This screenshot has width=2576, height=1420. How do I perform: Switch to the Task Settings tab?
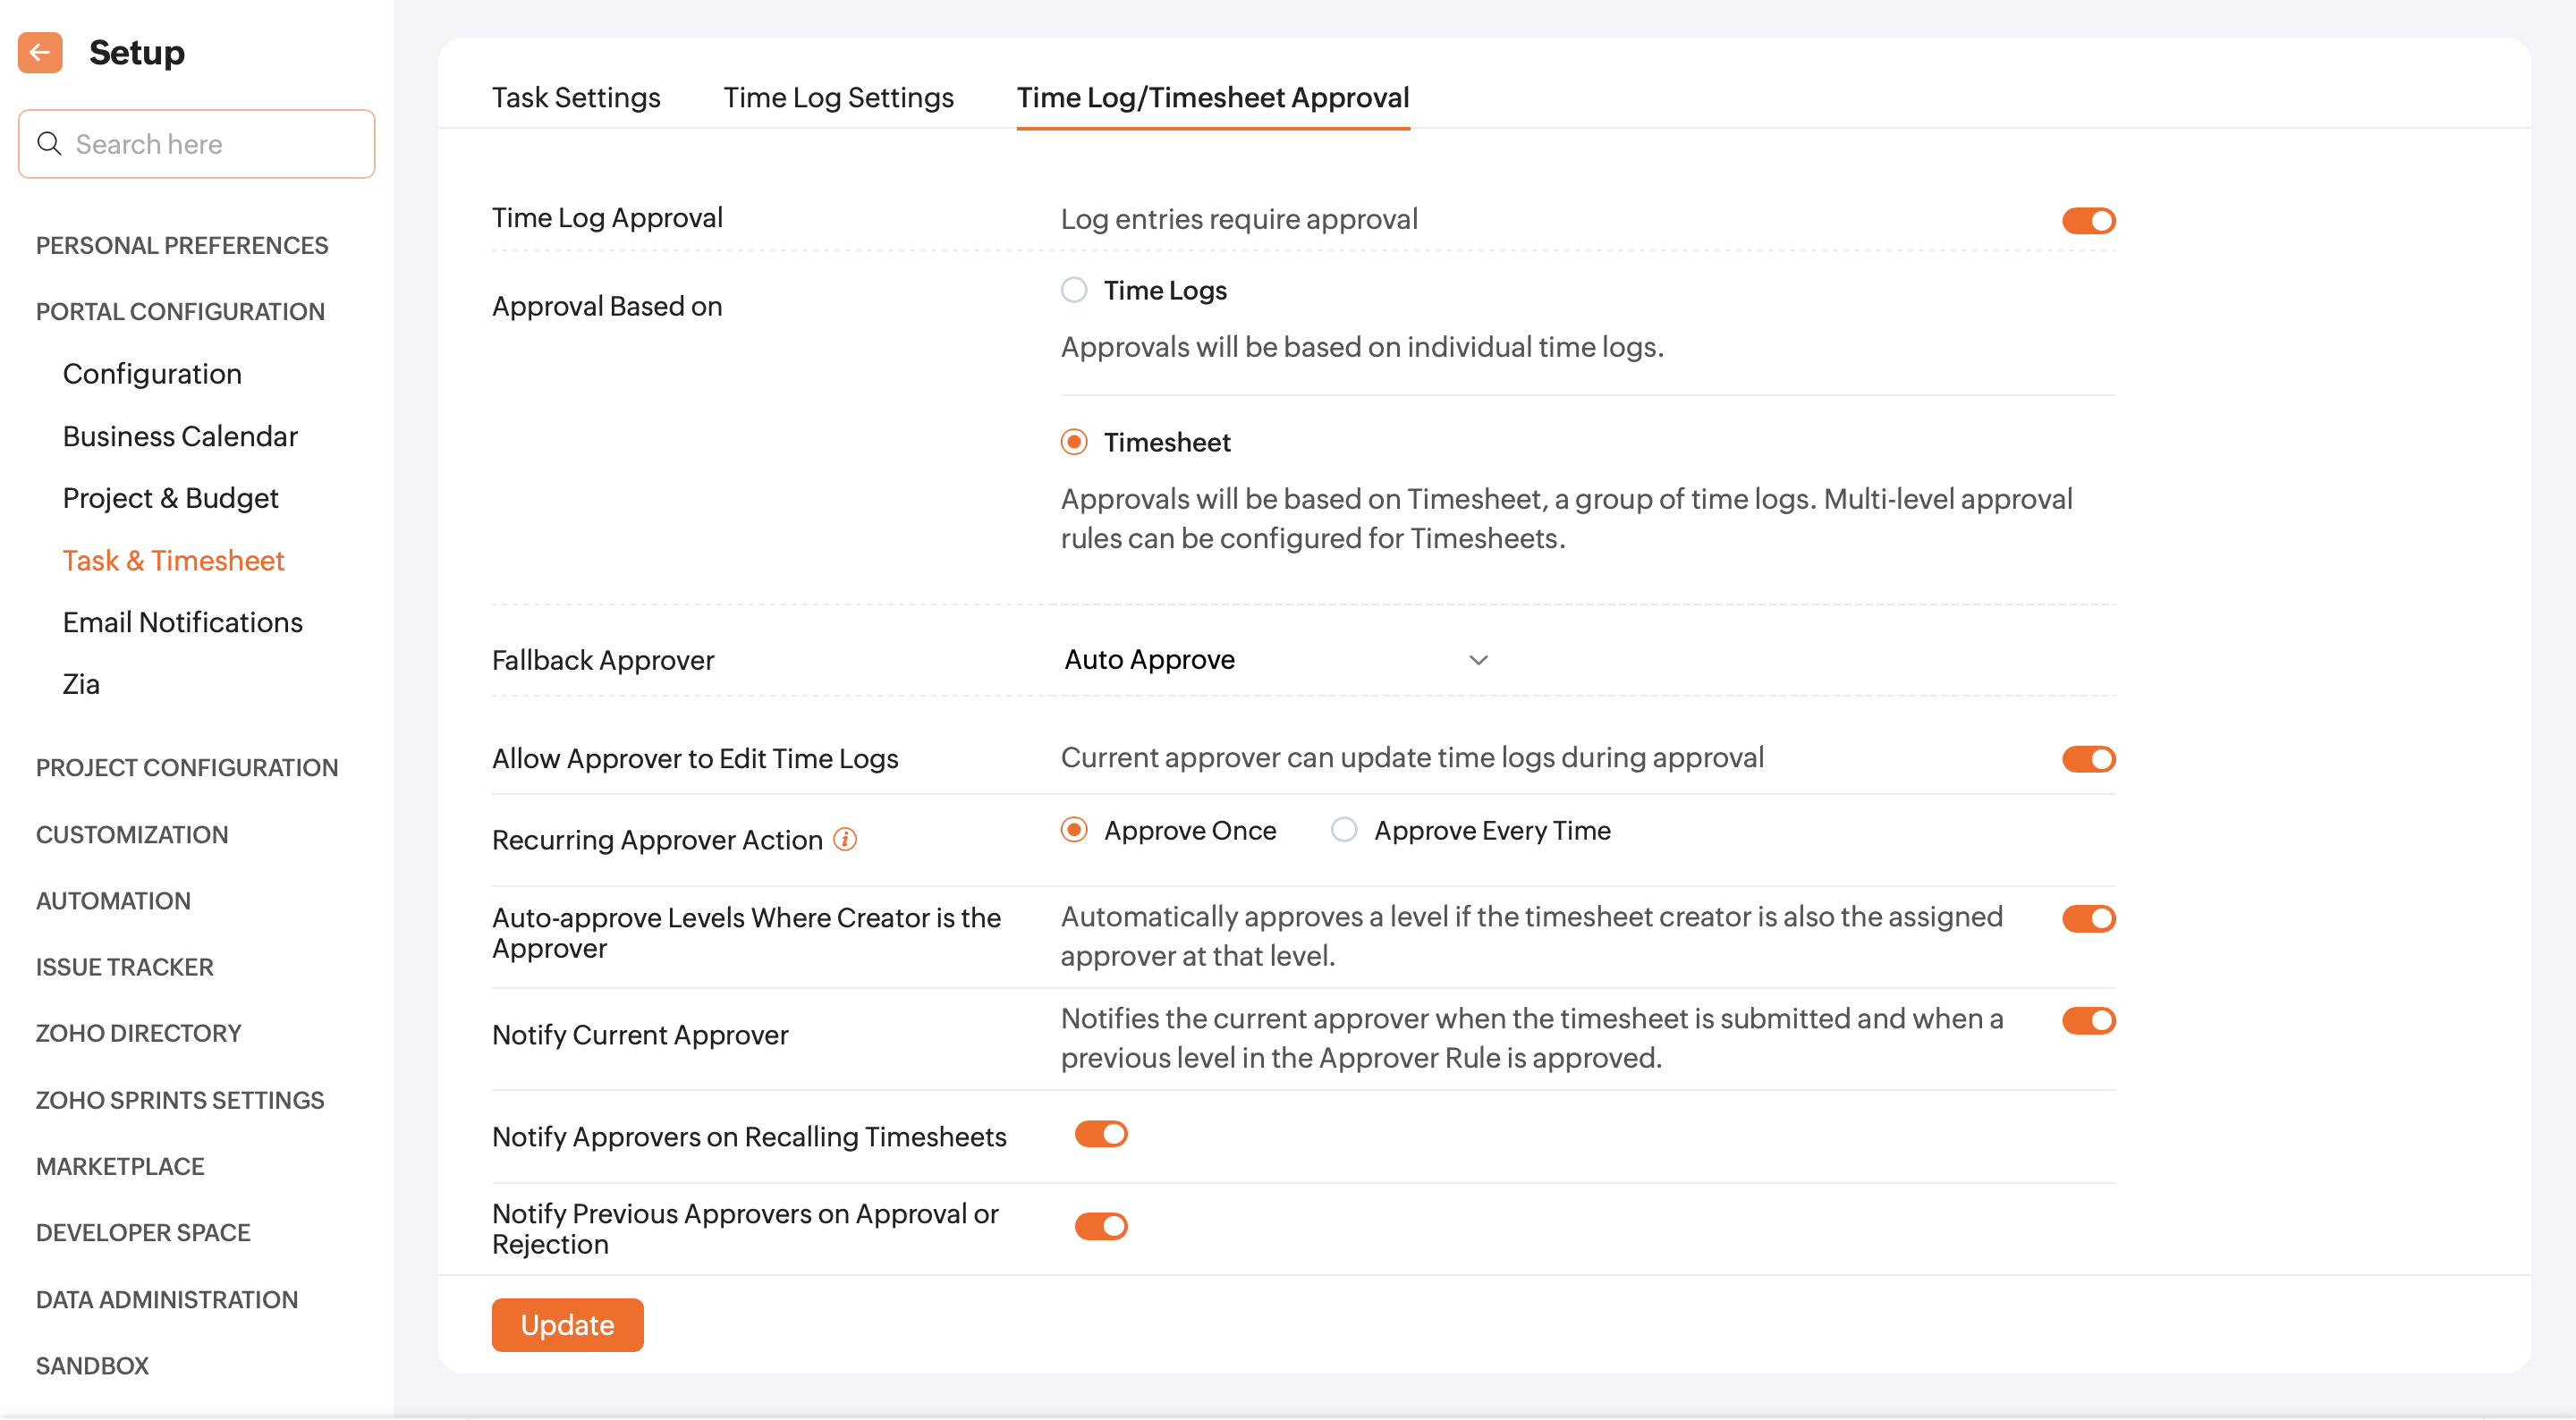[576, 97]
